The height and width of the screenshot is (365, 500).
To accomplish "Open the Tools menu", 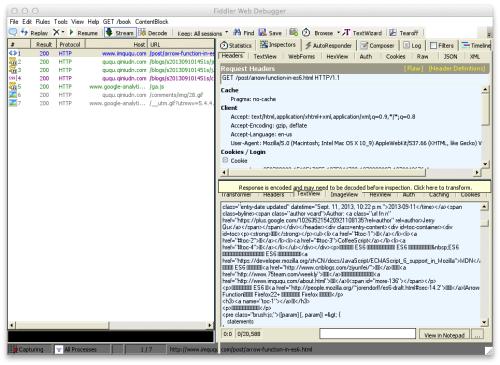I will 61,22.
